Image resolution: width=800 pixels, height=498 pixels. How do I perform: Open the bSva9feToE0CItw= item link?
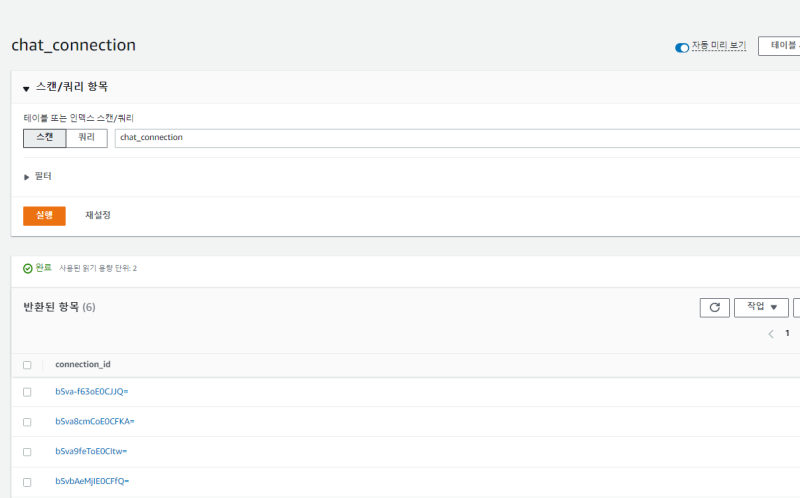pos(91,452)
